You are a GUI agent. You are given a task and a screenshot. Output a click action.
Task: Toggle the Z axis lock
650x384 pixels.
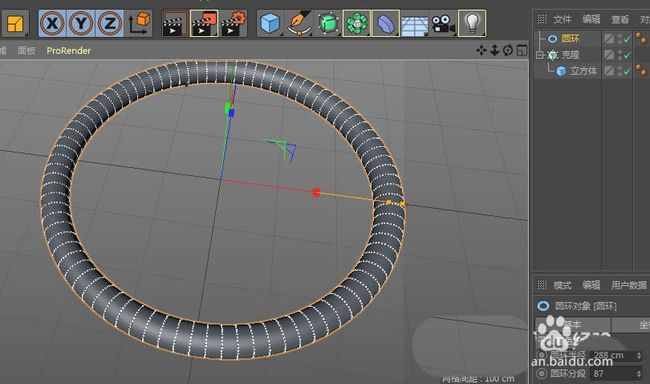coord(109,23)
